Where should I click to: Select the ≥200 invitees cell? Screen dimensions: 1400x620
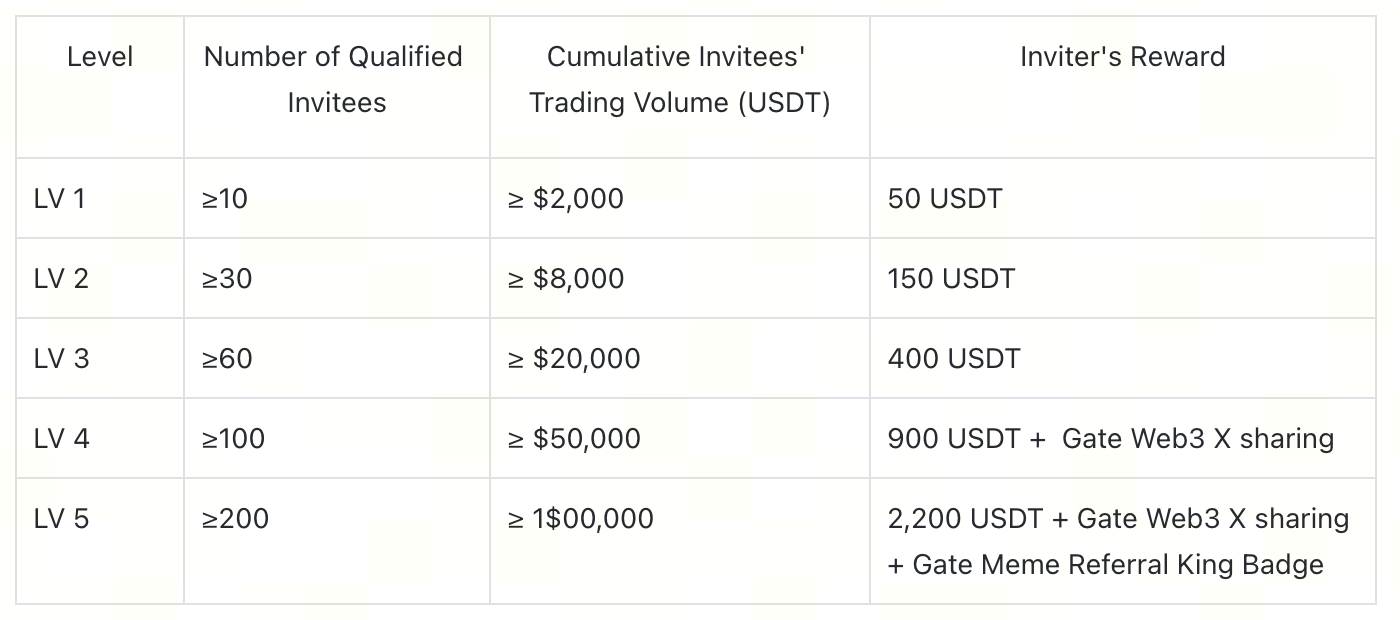(x=235, y=519)
